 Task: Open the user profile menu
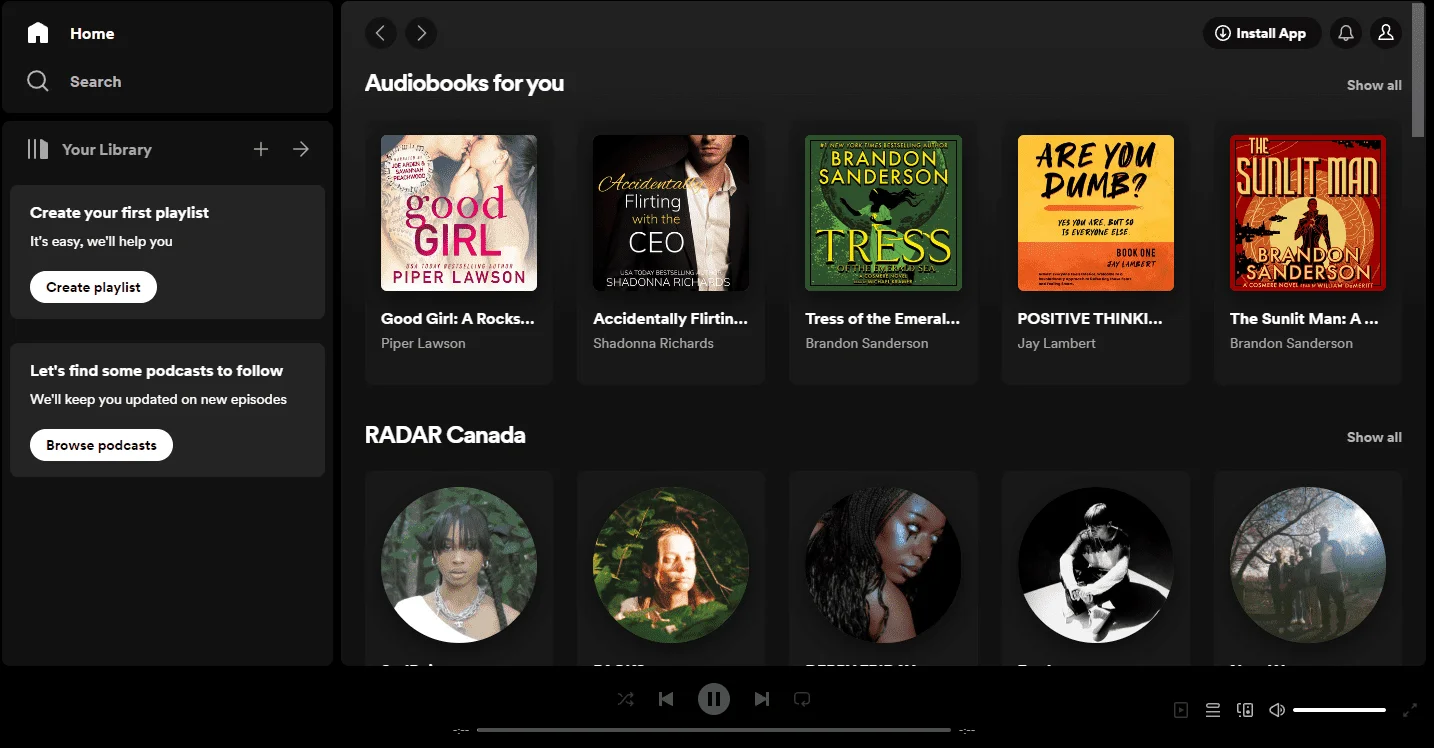click(x=1386, y=33)
